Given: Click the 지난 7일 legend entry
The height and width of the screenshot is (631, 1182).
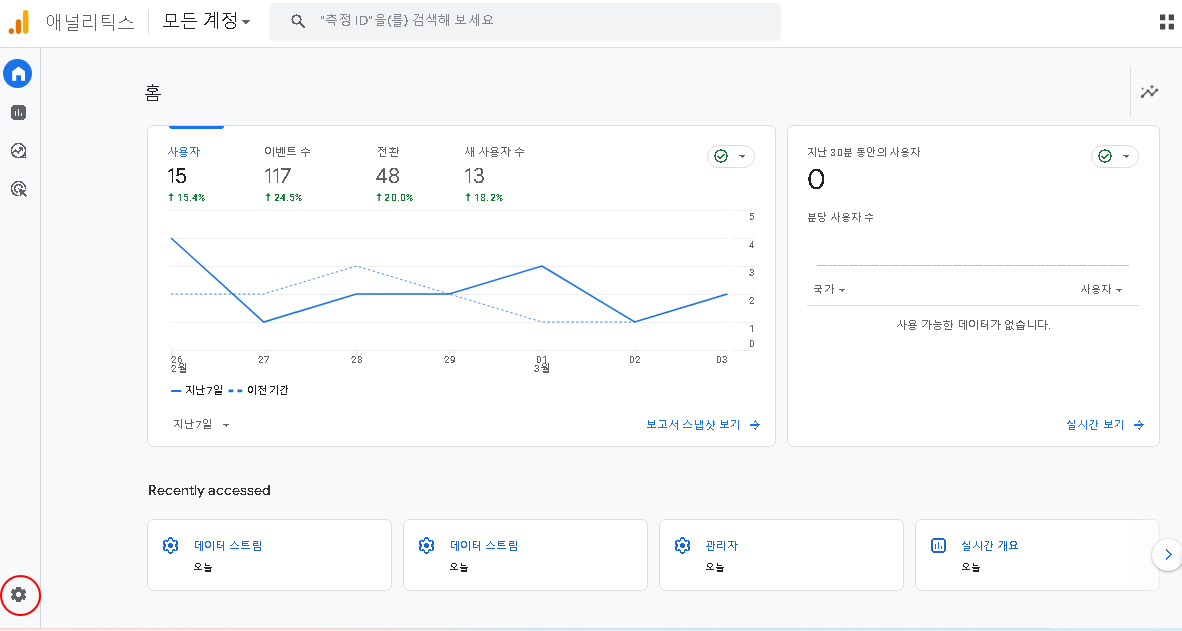Looking at the screenshot, I should (x=197, y=391).
